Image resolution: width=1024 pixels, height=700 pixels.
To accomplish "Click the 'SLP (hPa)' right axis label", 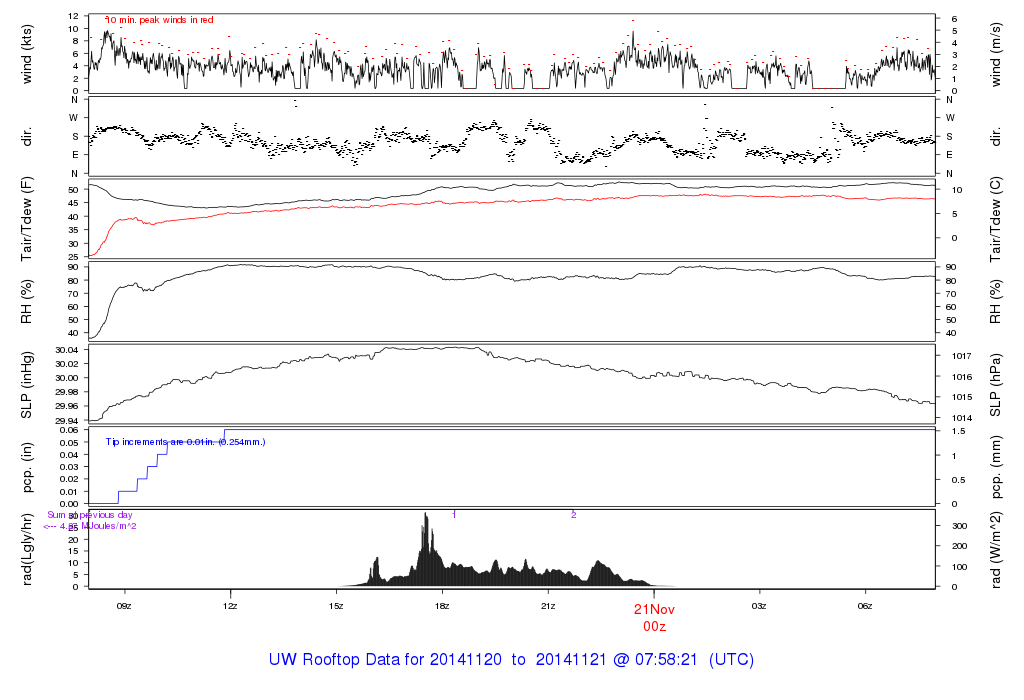I will 996,384.
